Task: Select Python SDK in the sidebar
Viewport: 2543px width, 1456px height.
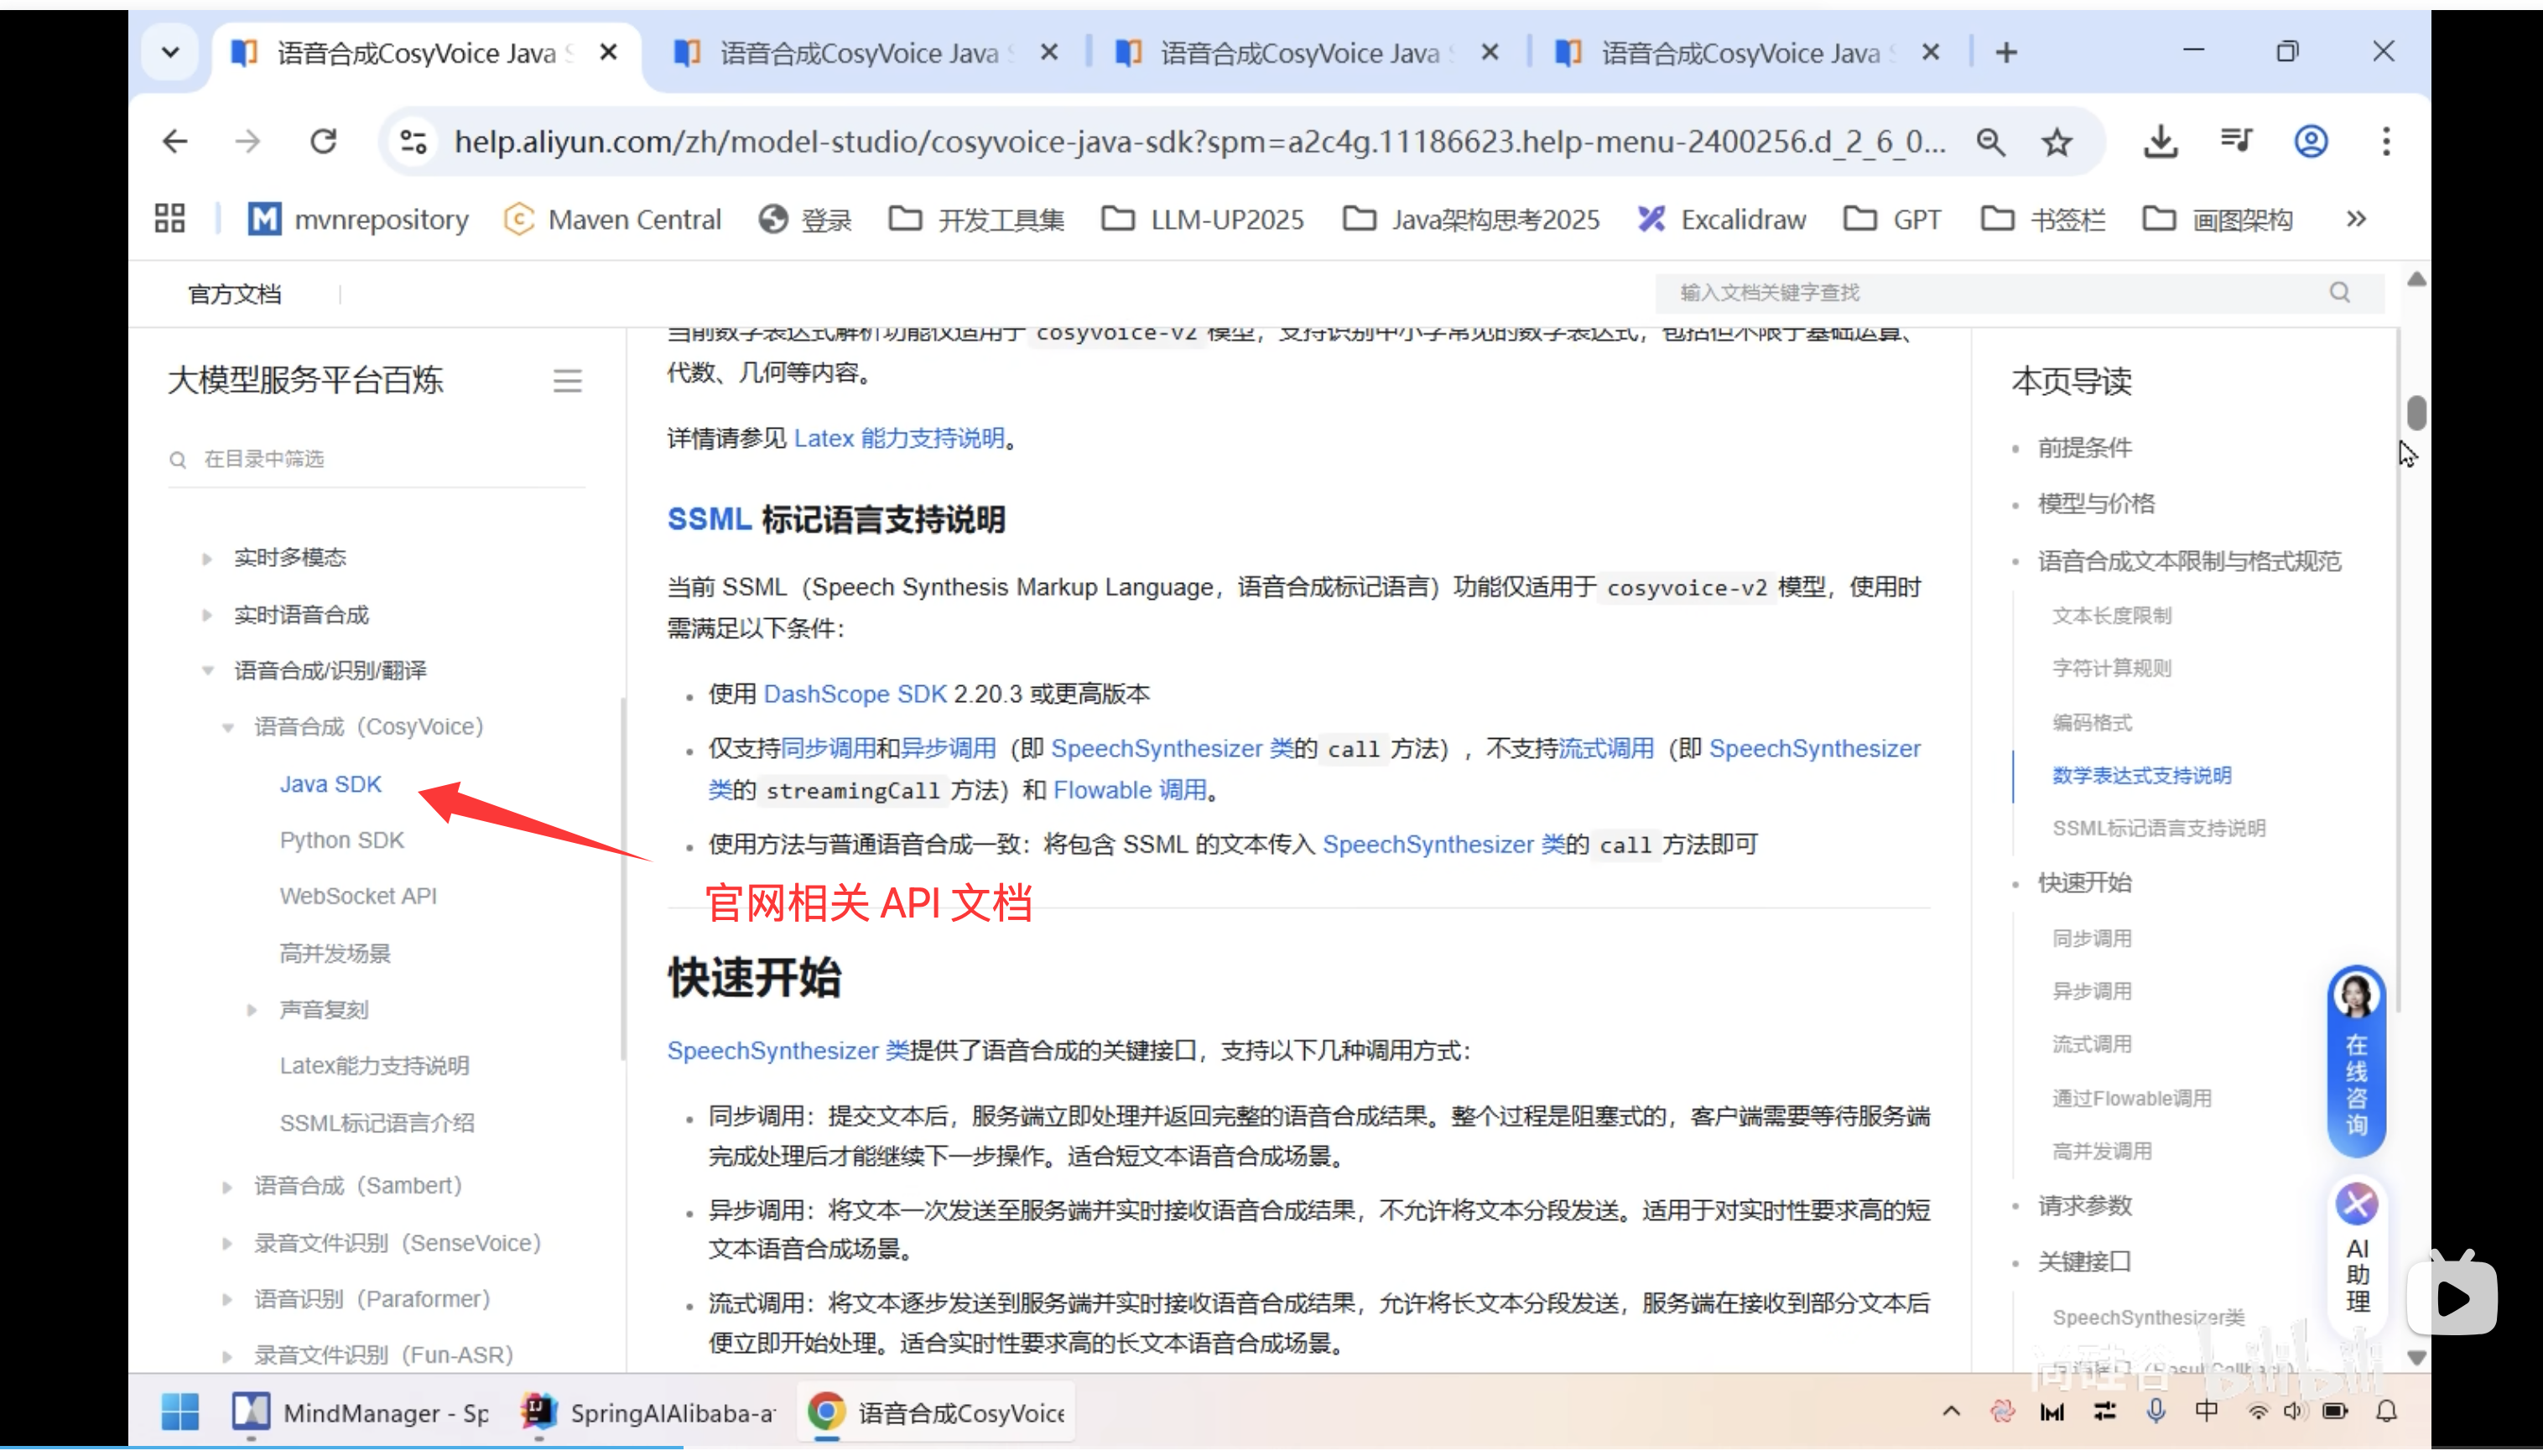Action: pos(342,840)
